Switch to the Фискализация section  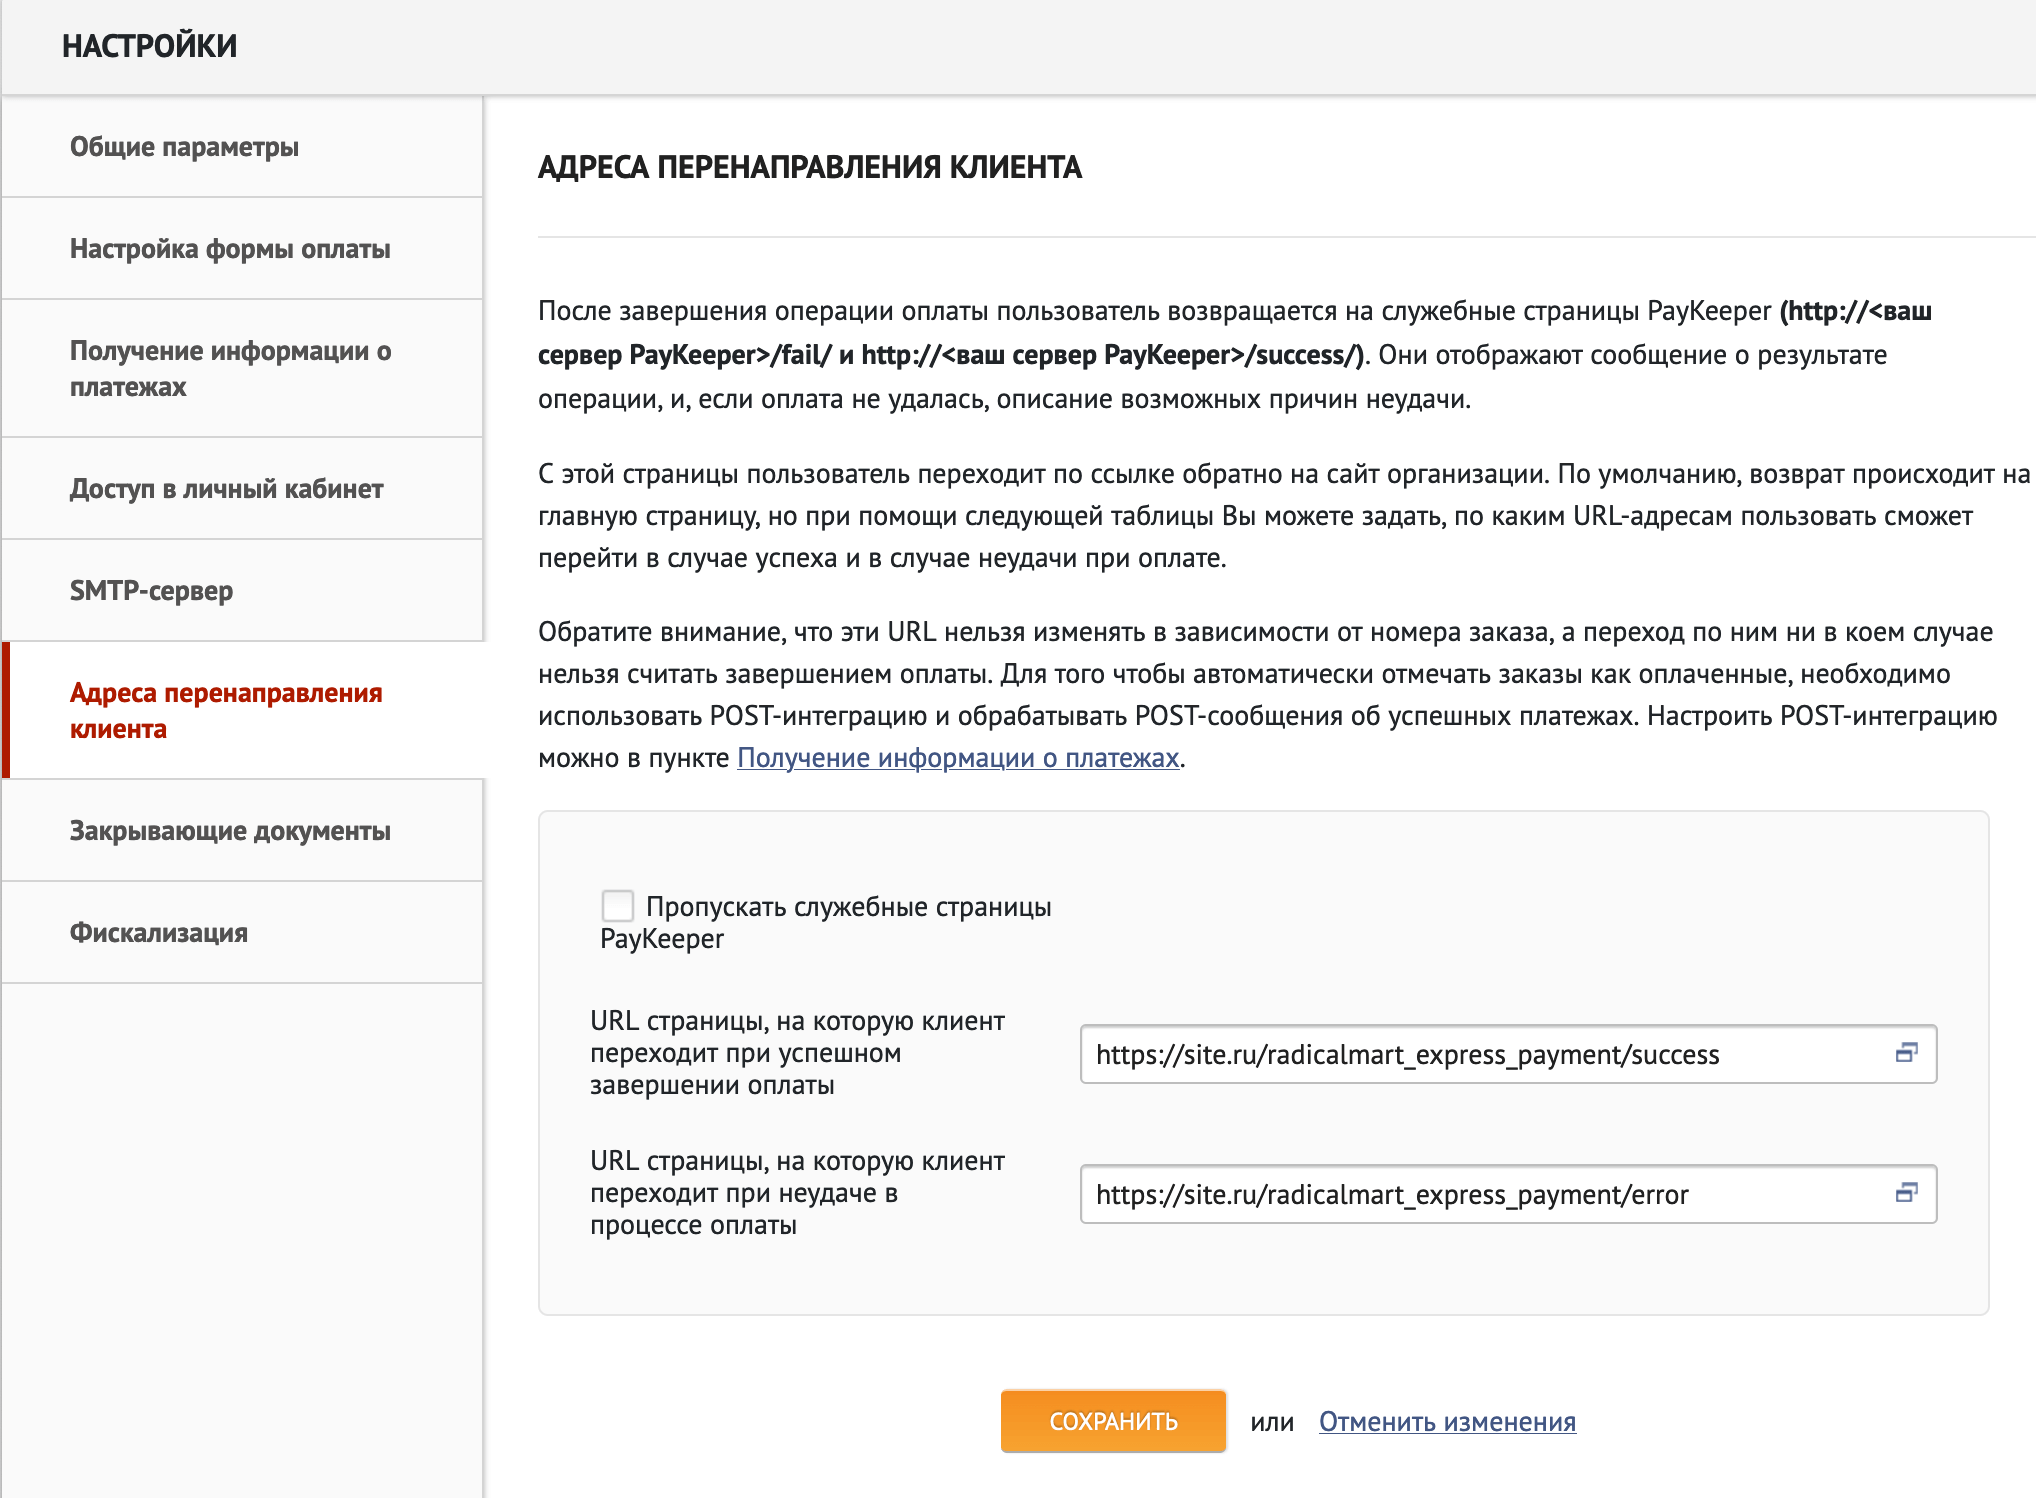(x=159, y=933)
